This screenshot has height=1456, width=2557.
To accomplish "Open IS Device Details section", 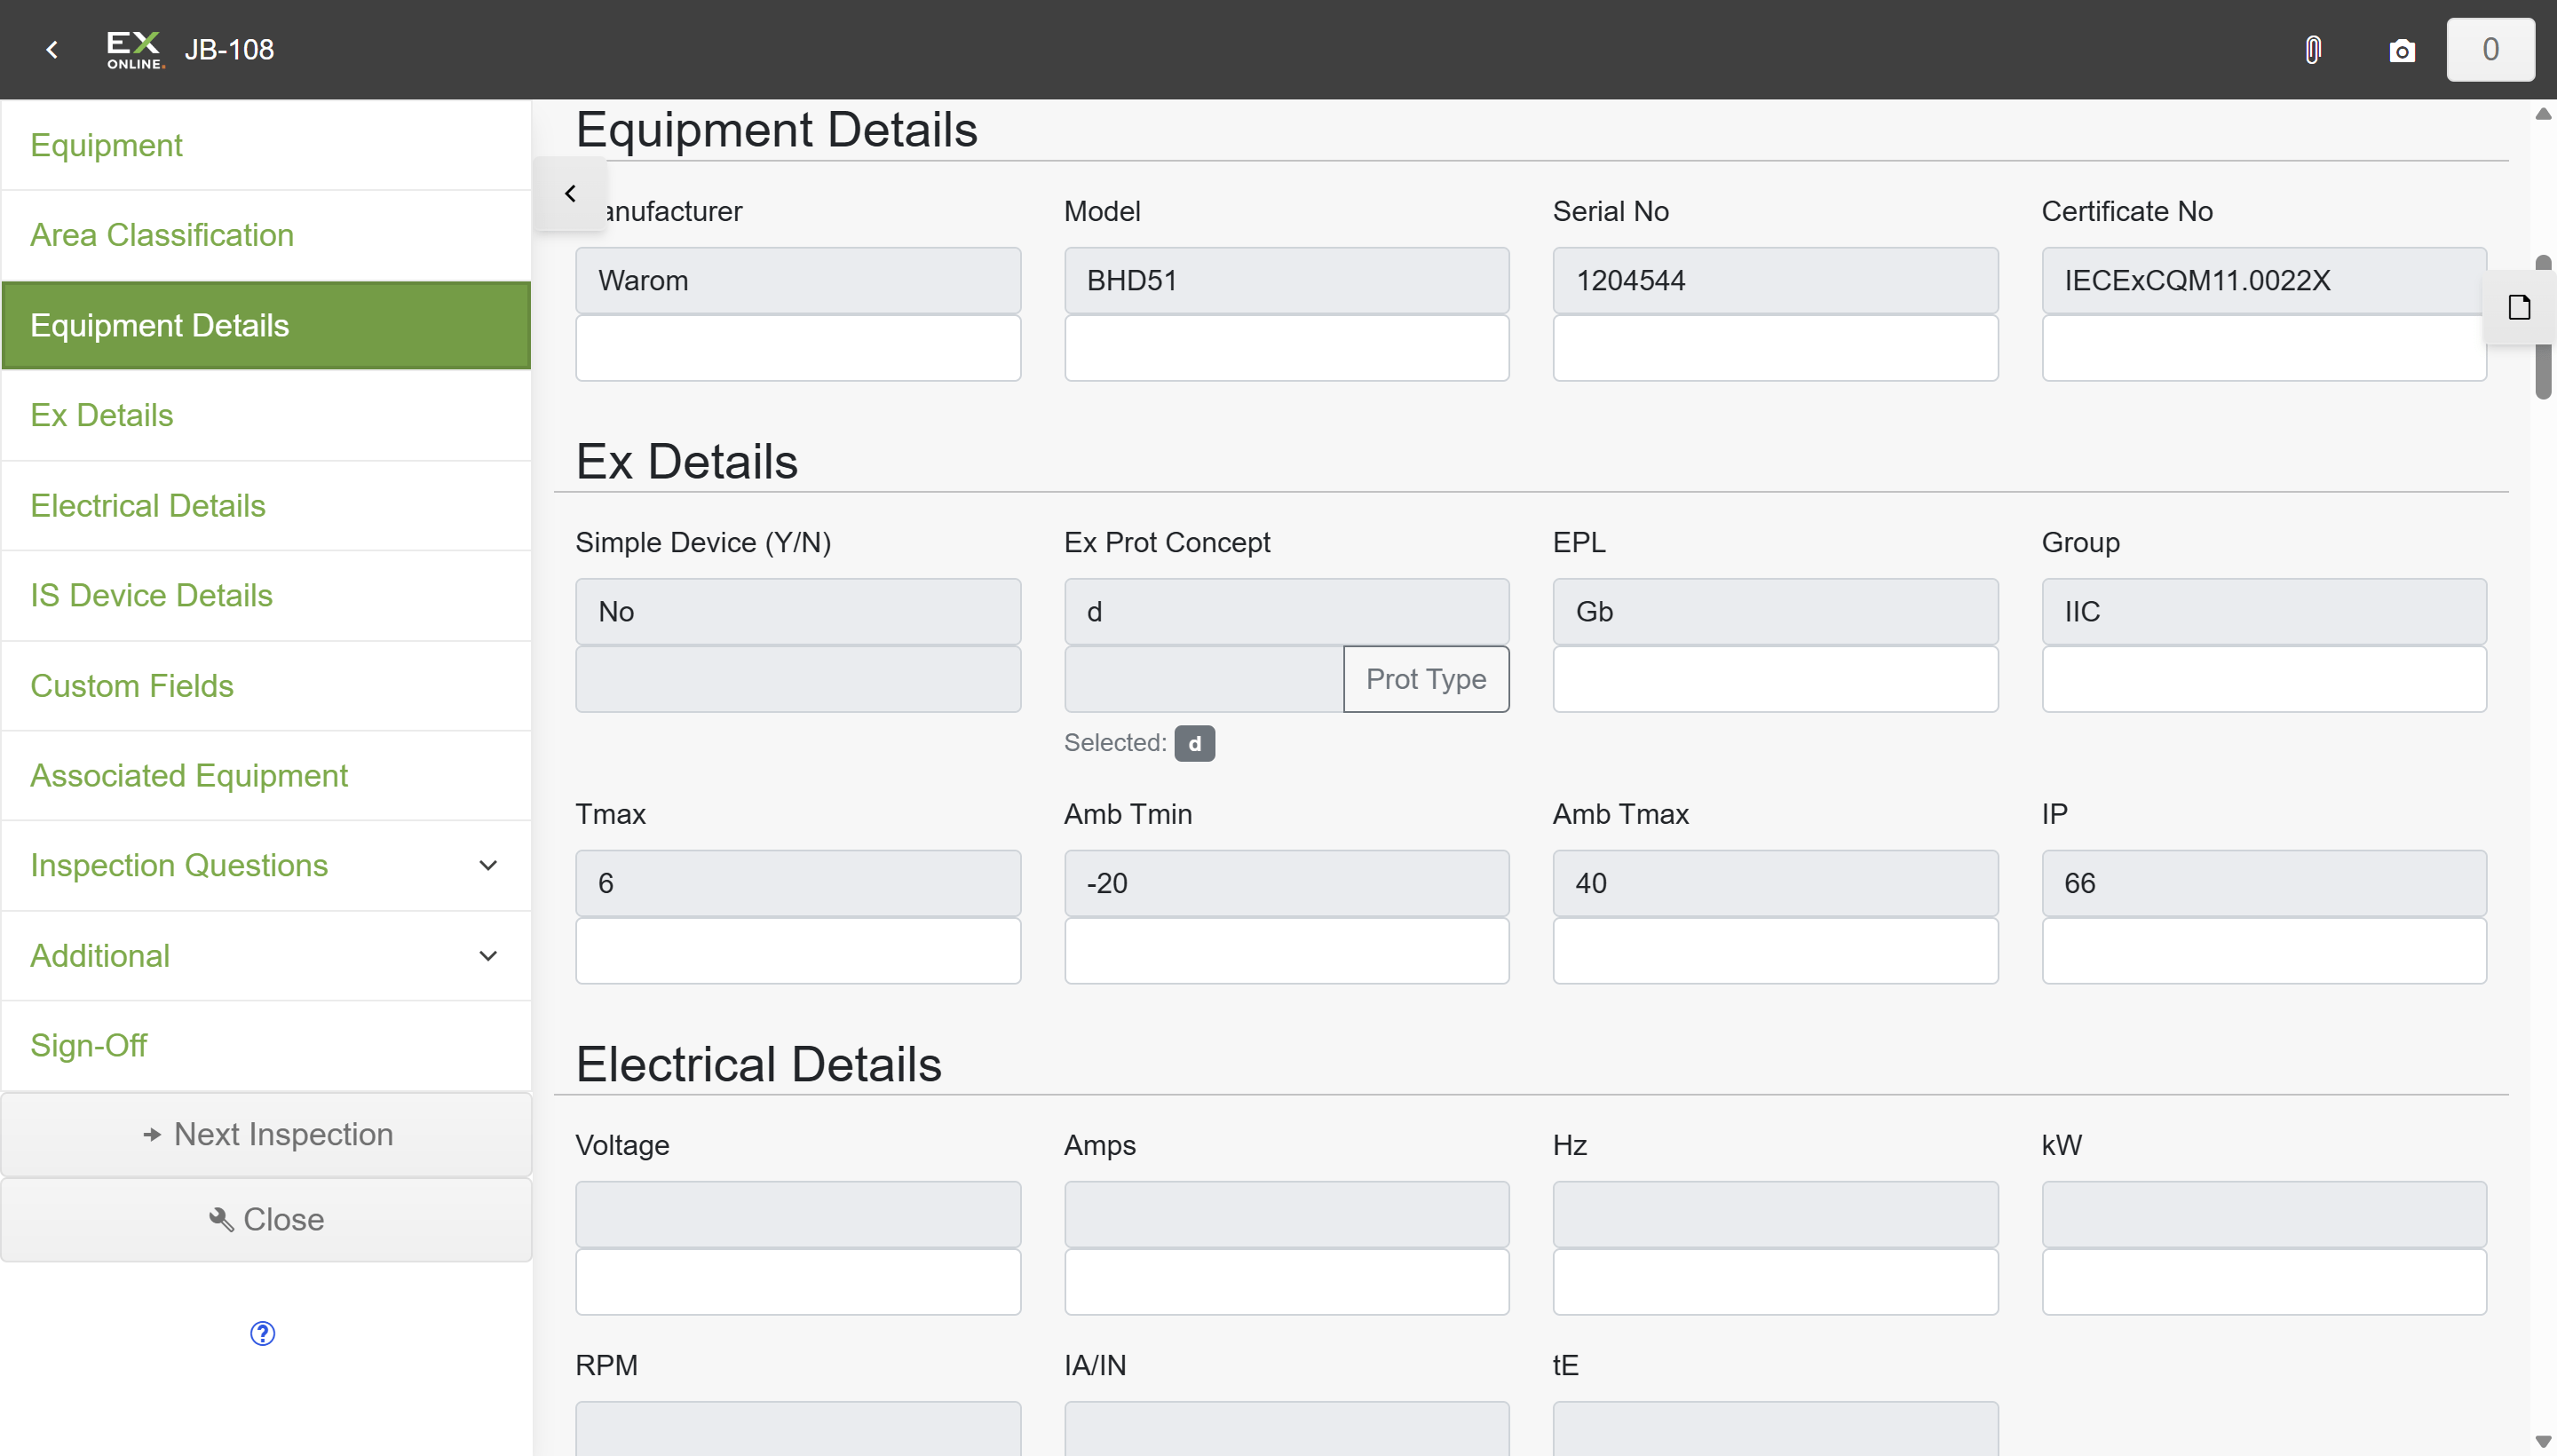I will point(266,595).
